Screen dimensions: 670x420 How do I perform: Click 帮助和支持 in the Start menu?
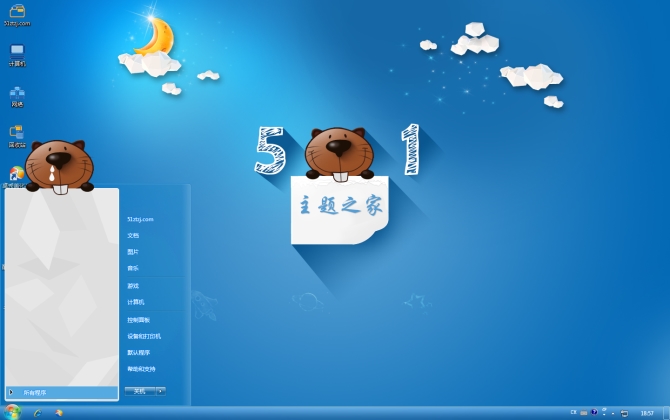click(141, 369)
